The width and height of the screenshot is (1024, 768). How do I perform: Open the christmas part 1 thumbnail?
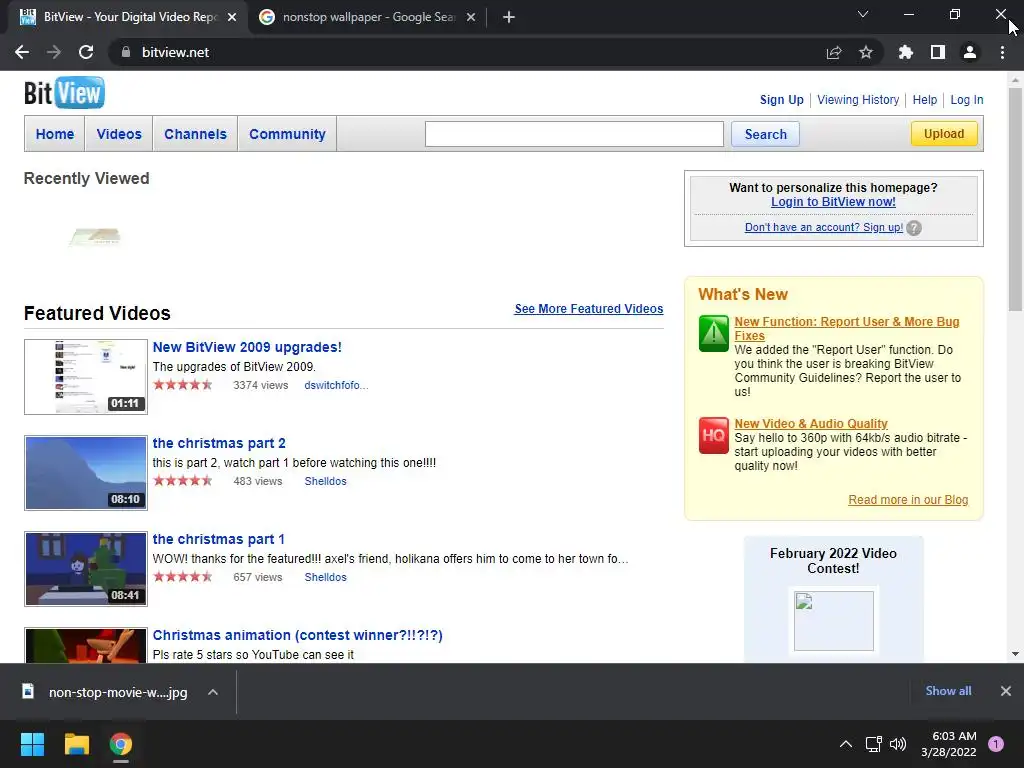coord(86,569)
